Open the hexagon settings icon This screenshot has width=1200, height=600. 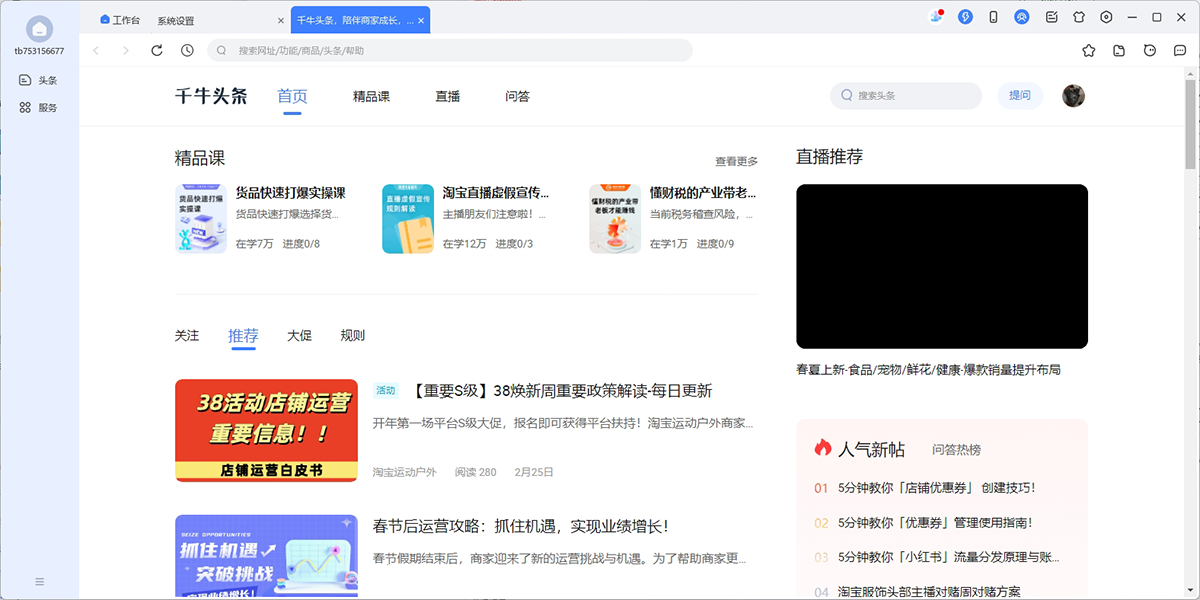coord(1106,17)
